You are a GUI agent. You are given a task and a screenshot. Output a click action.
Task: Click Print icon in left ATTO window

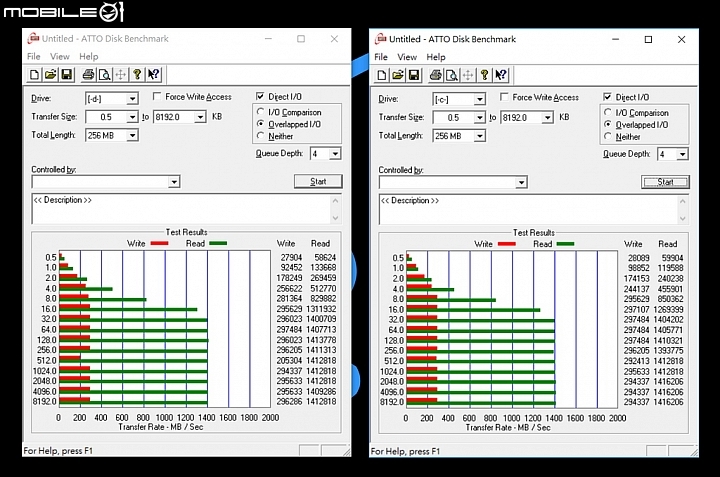click(x=88, y=75)
